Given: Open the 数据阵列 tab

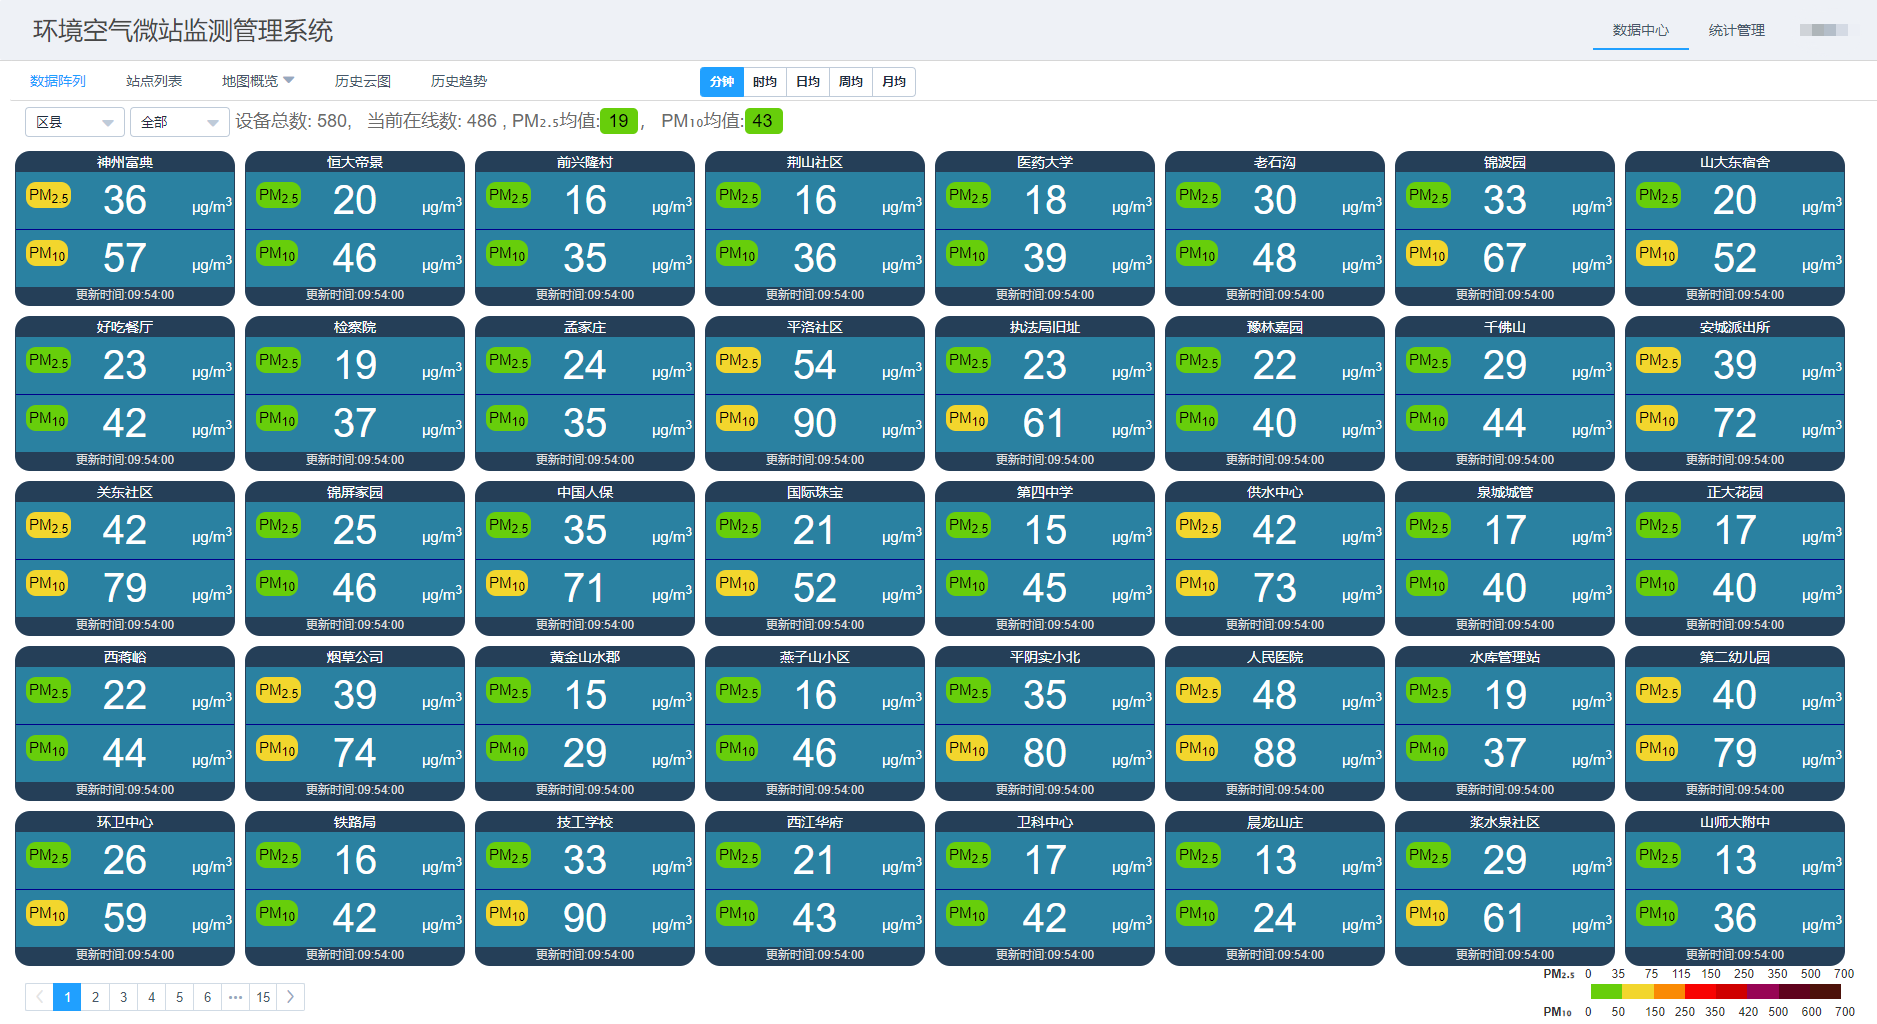Looking at the screenshot, I should 58,81.
